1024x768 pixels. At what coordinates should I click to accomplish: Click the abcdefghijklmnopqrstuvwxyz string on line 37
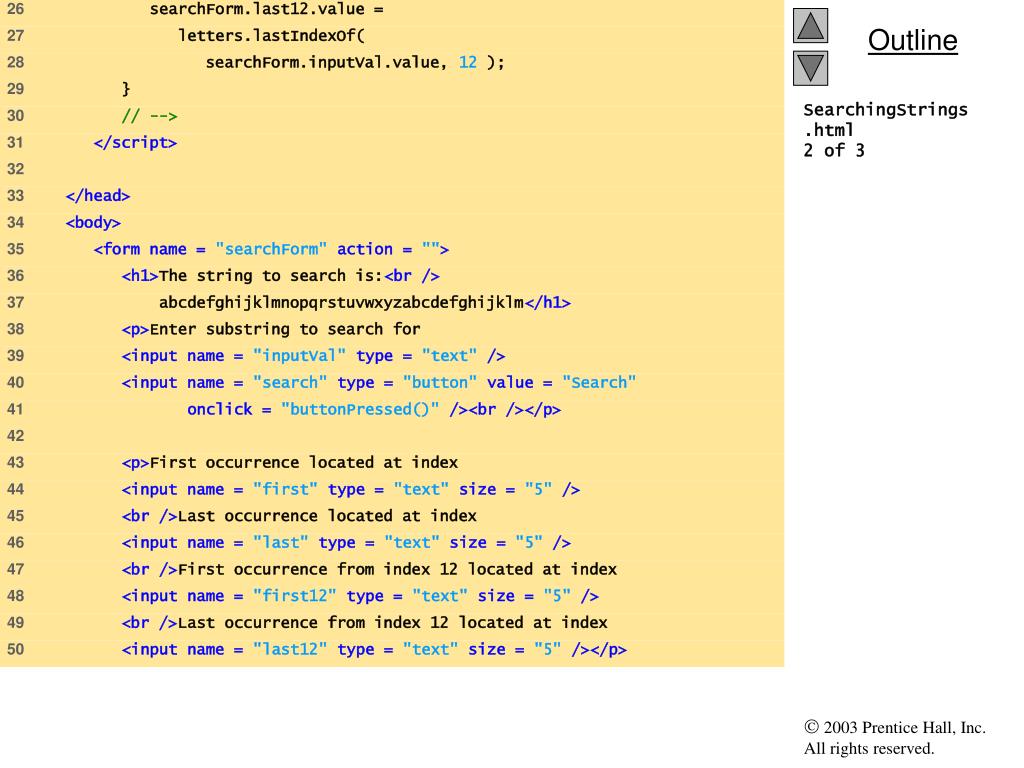pos(341,302)
